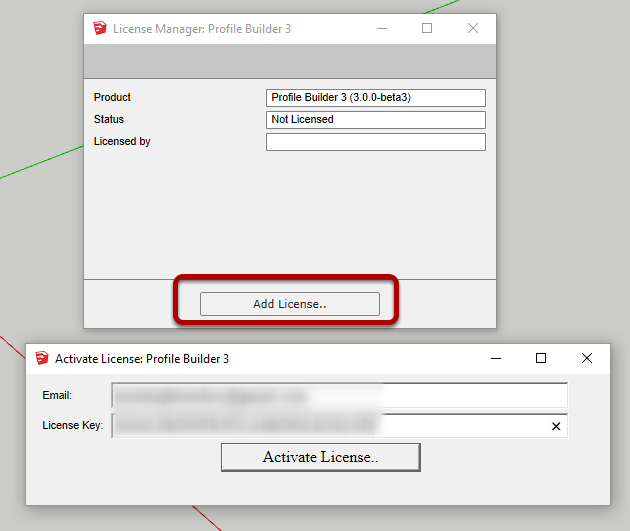
Task: Minimize the Activate License window
Action: (x=495, y=358)
